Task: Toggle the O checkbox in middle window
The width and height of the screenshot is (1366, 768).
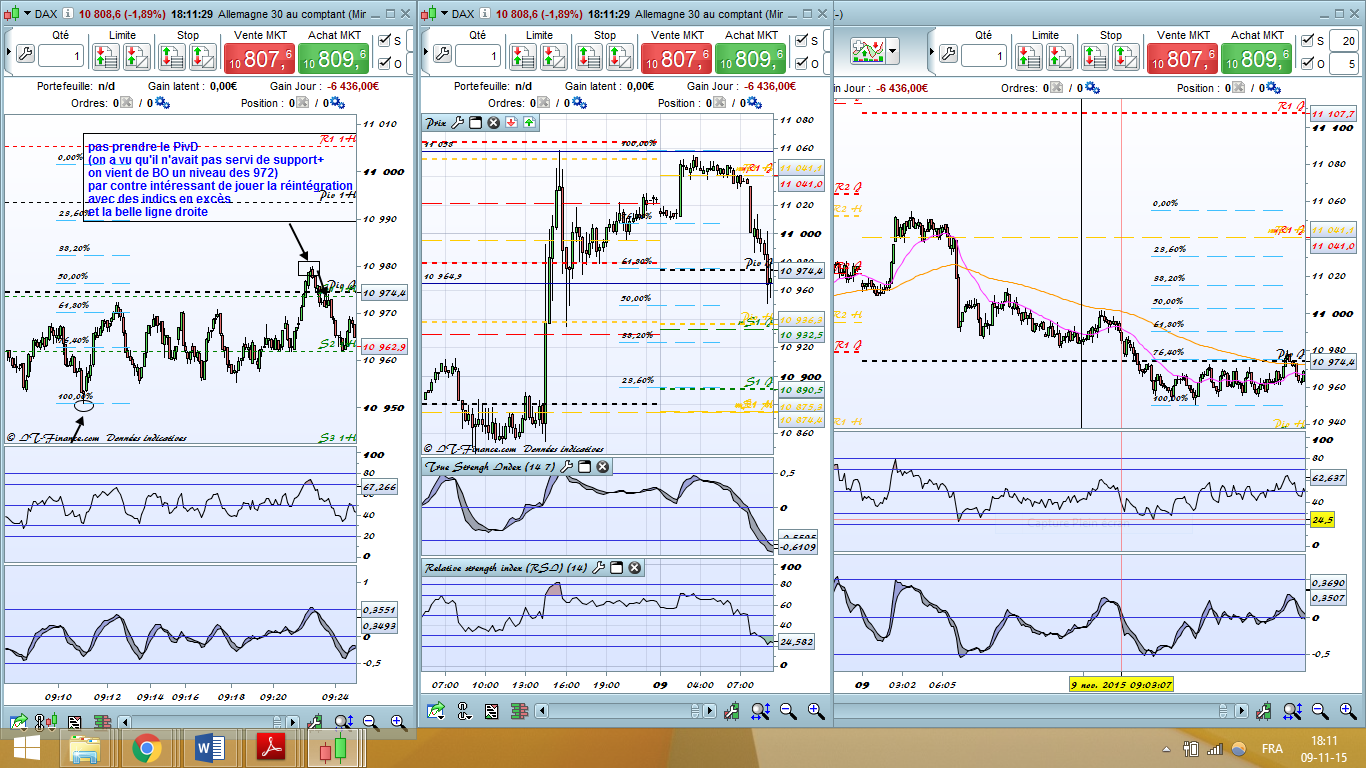Action: coord(803,63)
